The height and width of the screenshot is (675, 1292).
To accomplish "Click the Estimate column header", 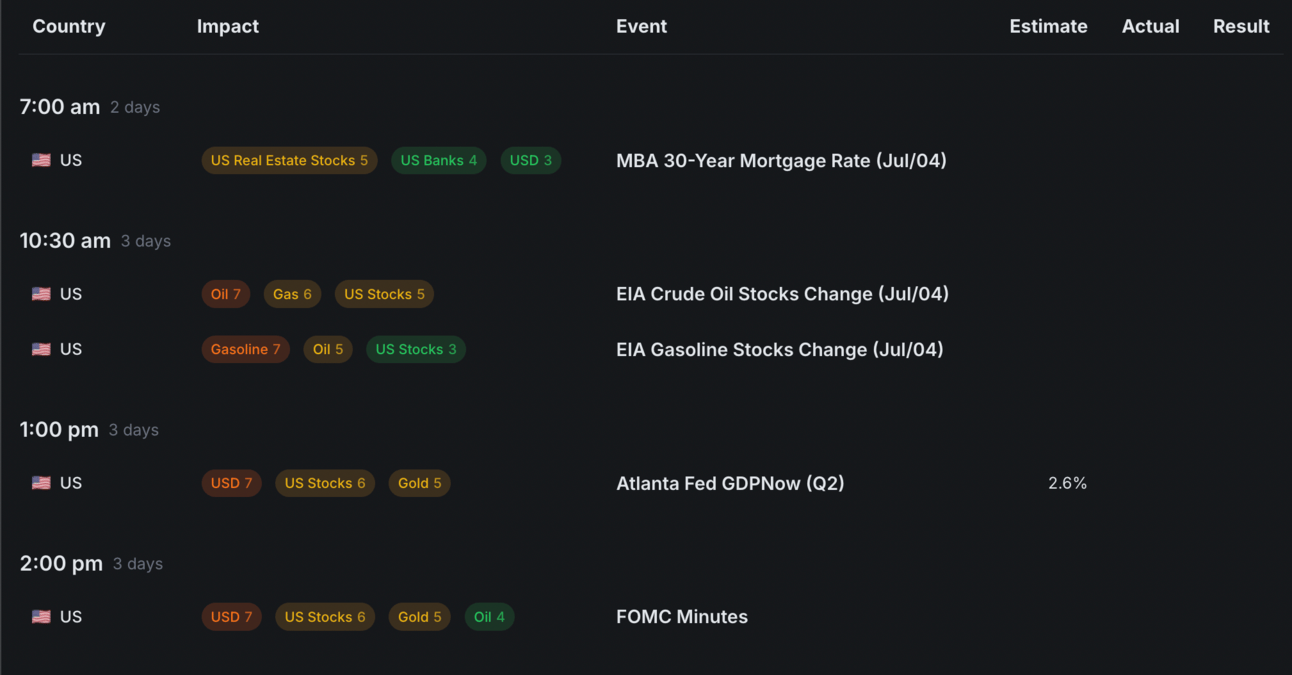I will tap(1048, 26).
